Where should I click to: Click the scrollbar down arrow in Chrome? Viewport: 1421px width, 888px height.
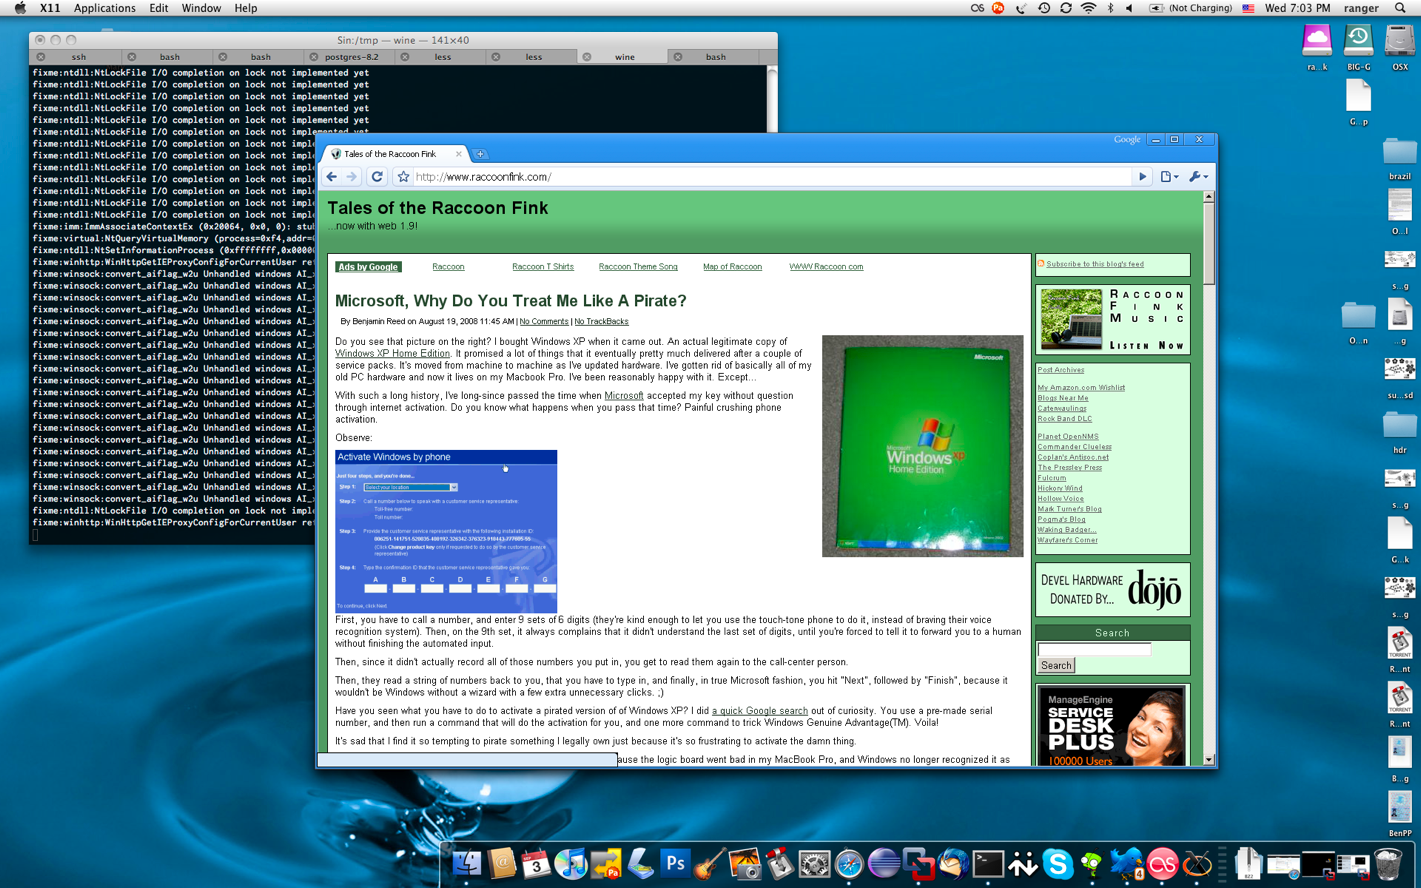pyautogui.click(x=1208, y=760)
